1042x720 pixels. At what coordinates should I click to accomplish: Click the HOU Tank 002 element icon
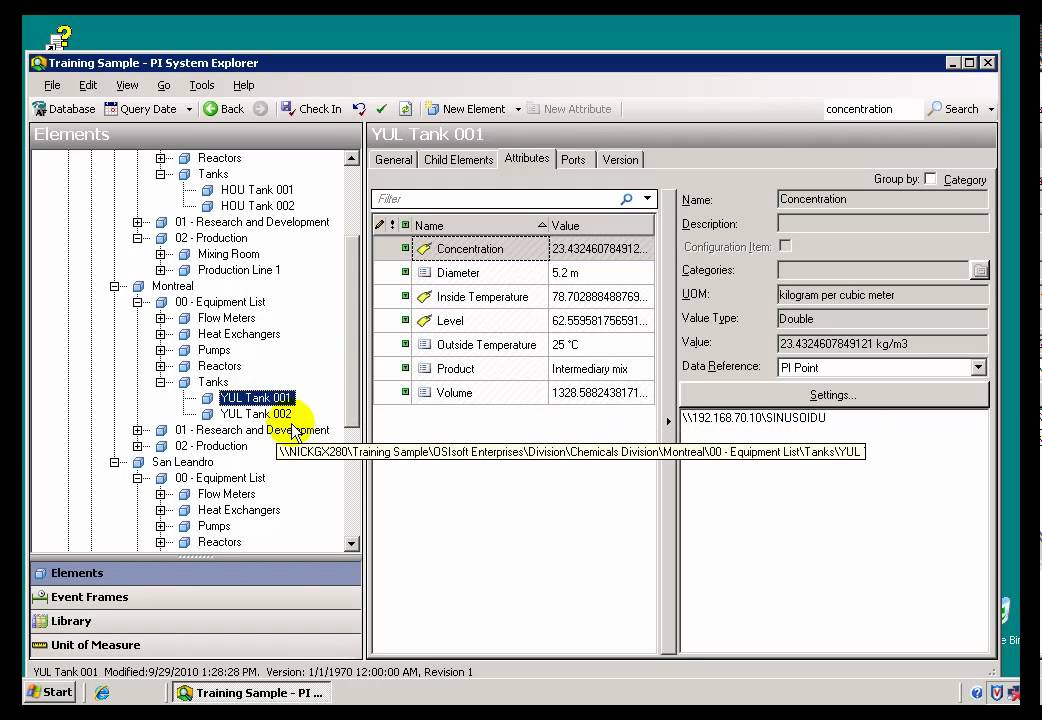[207, 206]
